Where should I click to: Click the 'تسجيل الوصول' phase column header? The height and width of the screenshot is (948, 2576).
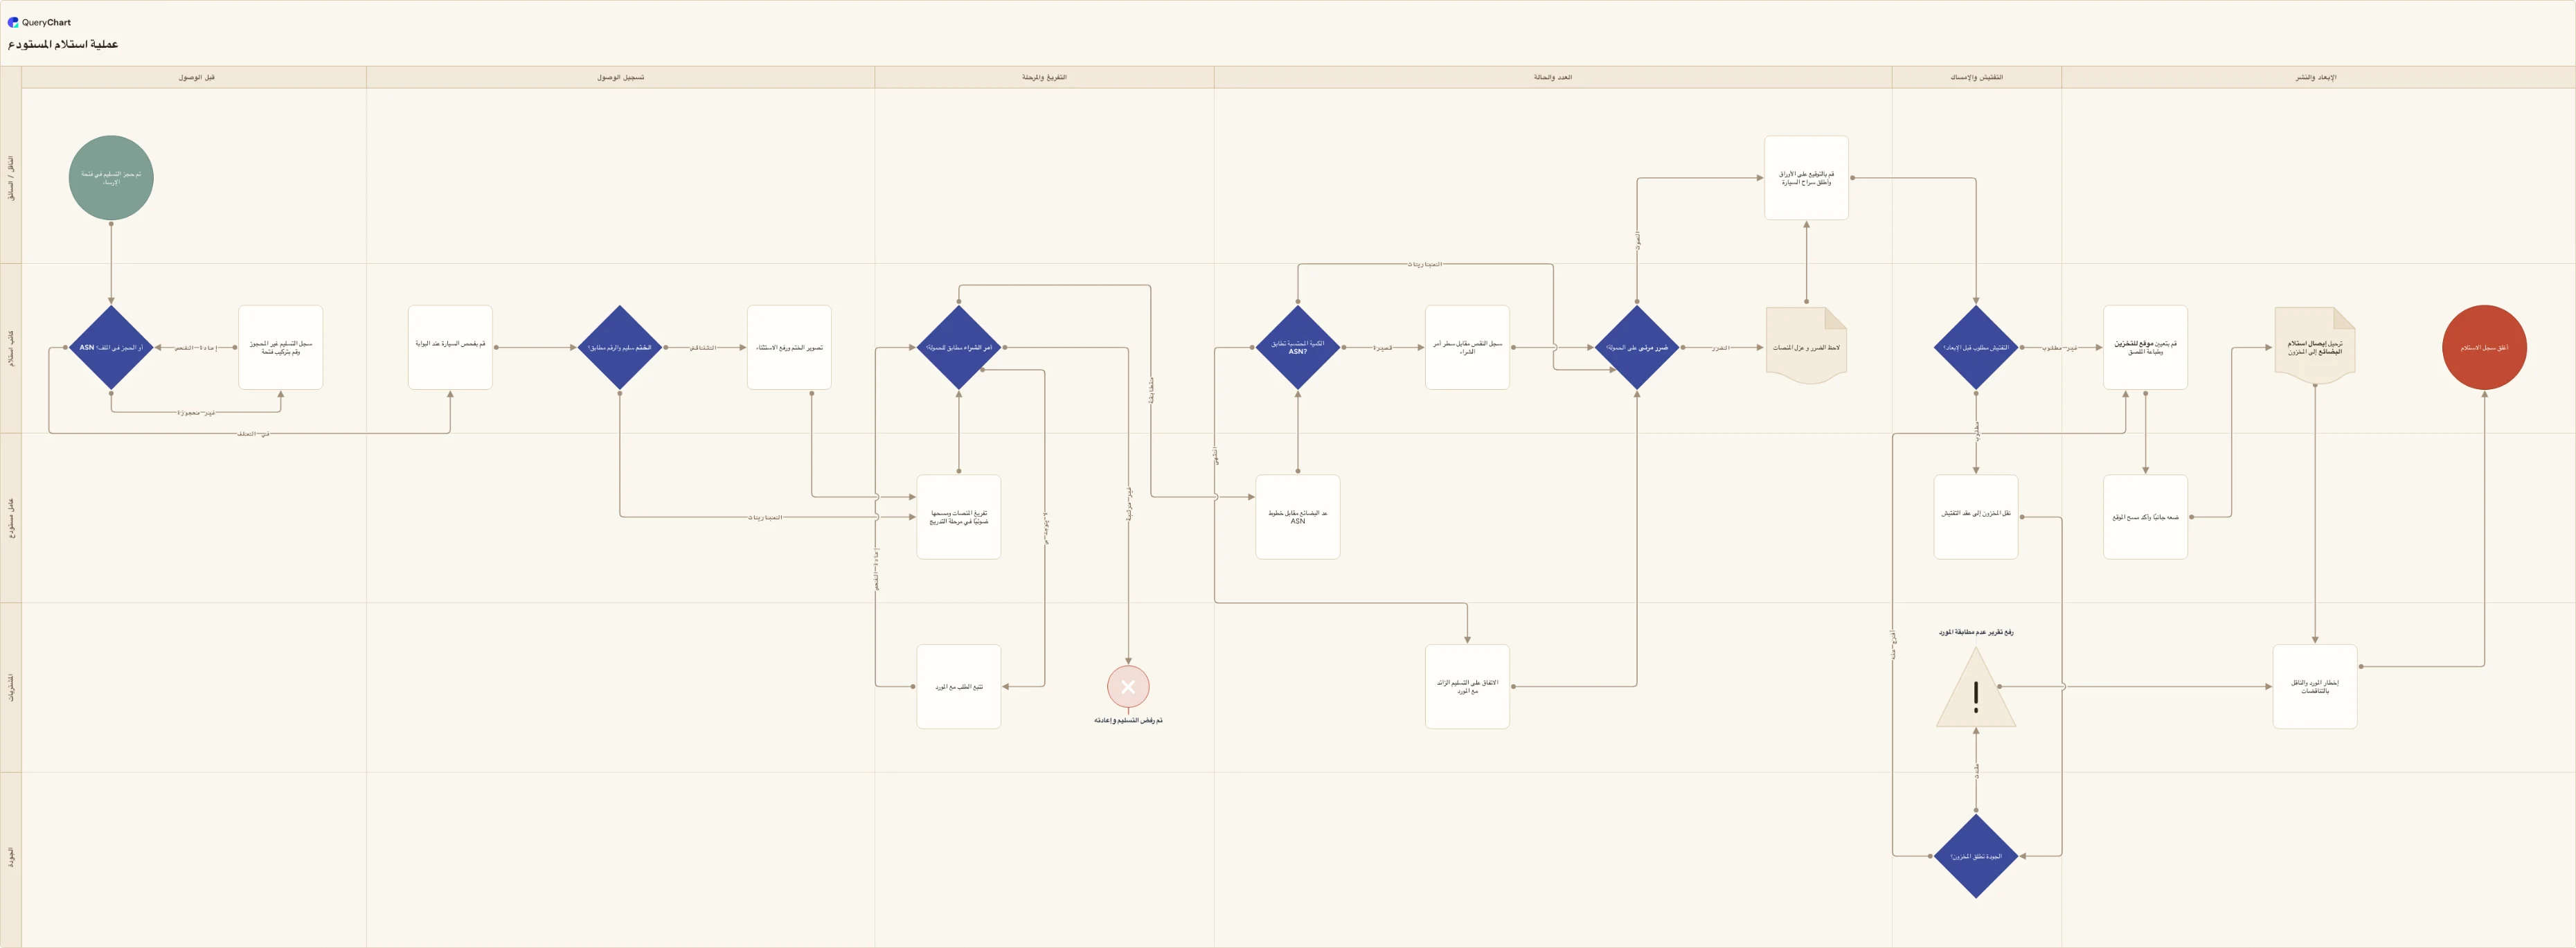[x=620, y=77]
